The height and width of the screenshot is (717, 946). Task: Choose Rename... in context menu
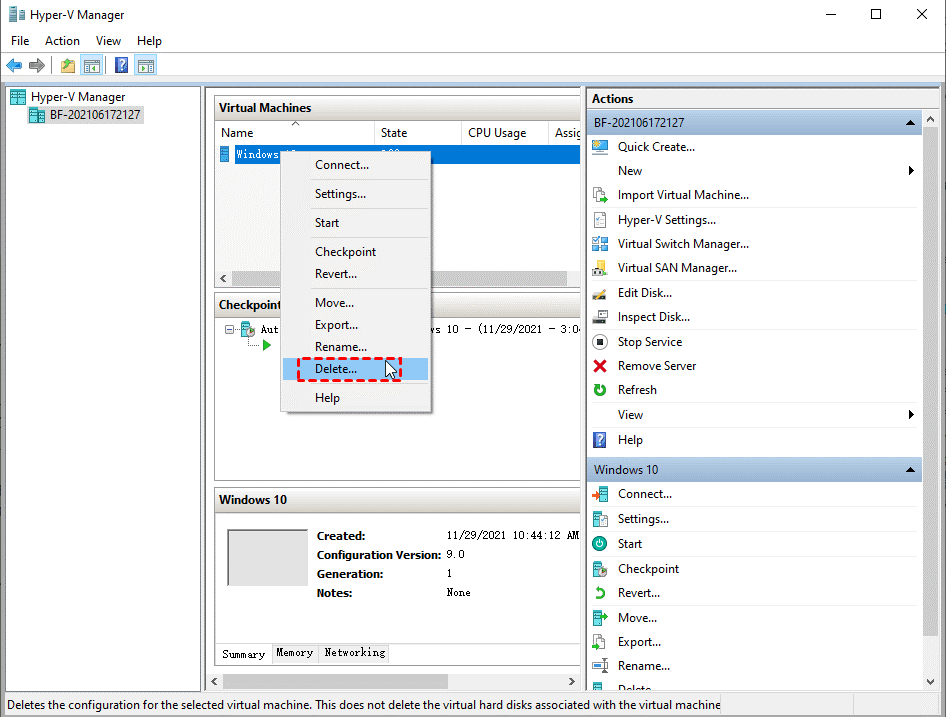(356, 347)
